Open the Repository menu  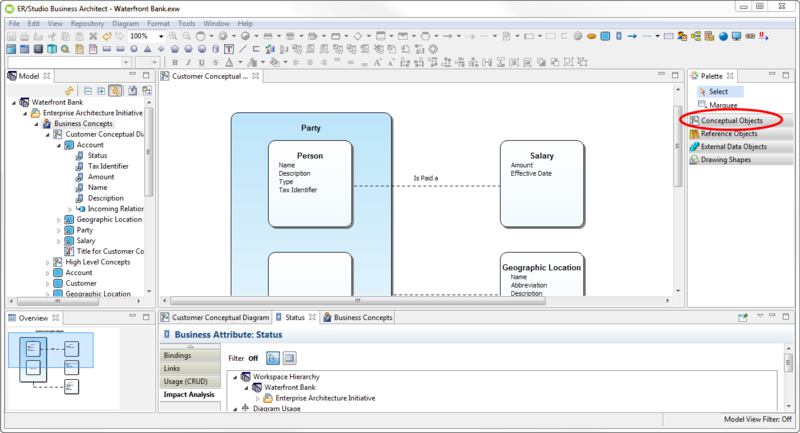(x=87, y=23)
